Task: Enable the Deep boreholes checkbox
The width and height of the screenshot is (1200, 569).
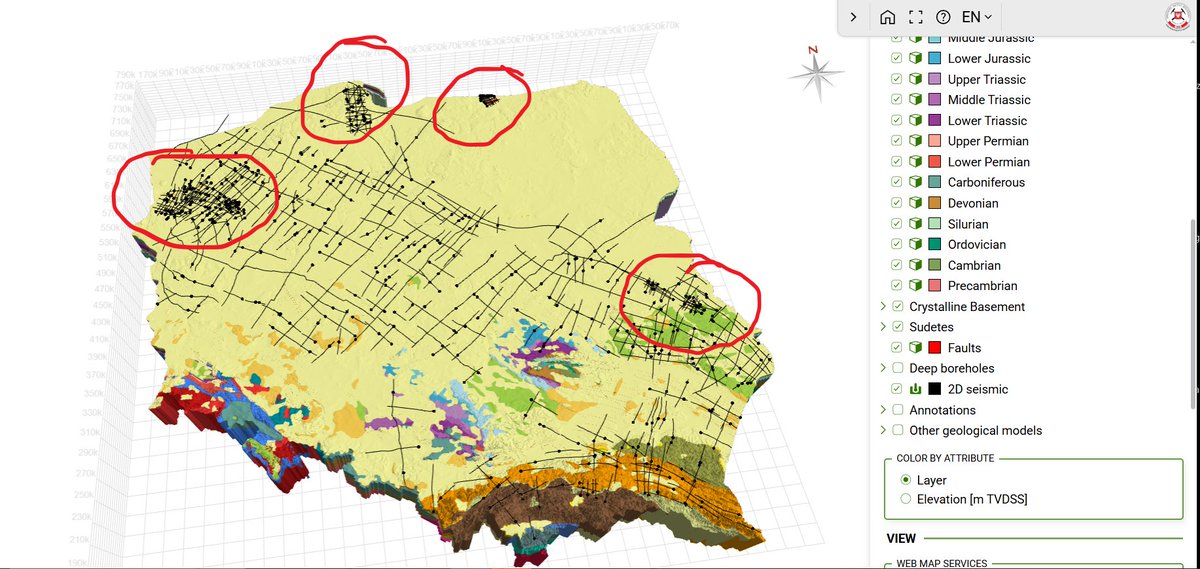Action: 897,368
